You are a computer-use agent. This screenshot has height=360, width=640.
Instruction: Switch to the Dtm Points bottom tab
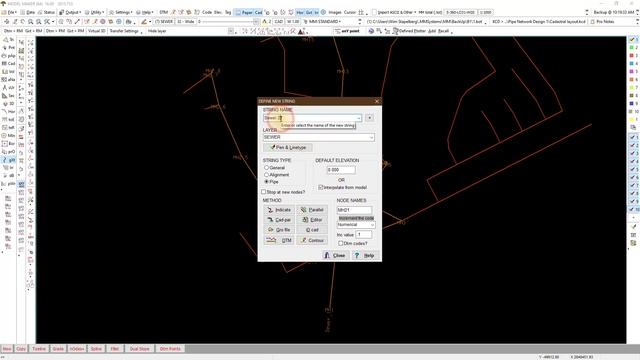click(x=170, y=349)
